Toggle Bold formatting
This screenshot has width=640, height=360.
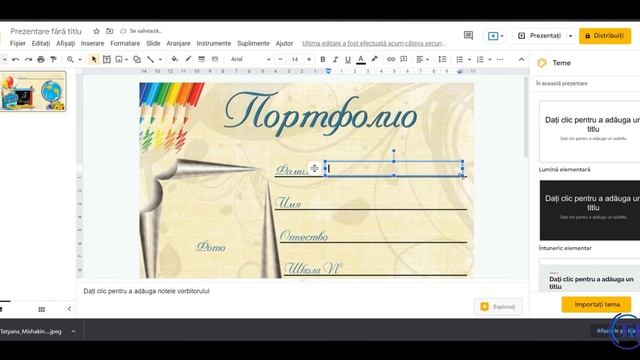(x=322, y=60)
